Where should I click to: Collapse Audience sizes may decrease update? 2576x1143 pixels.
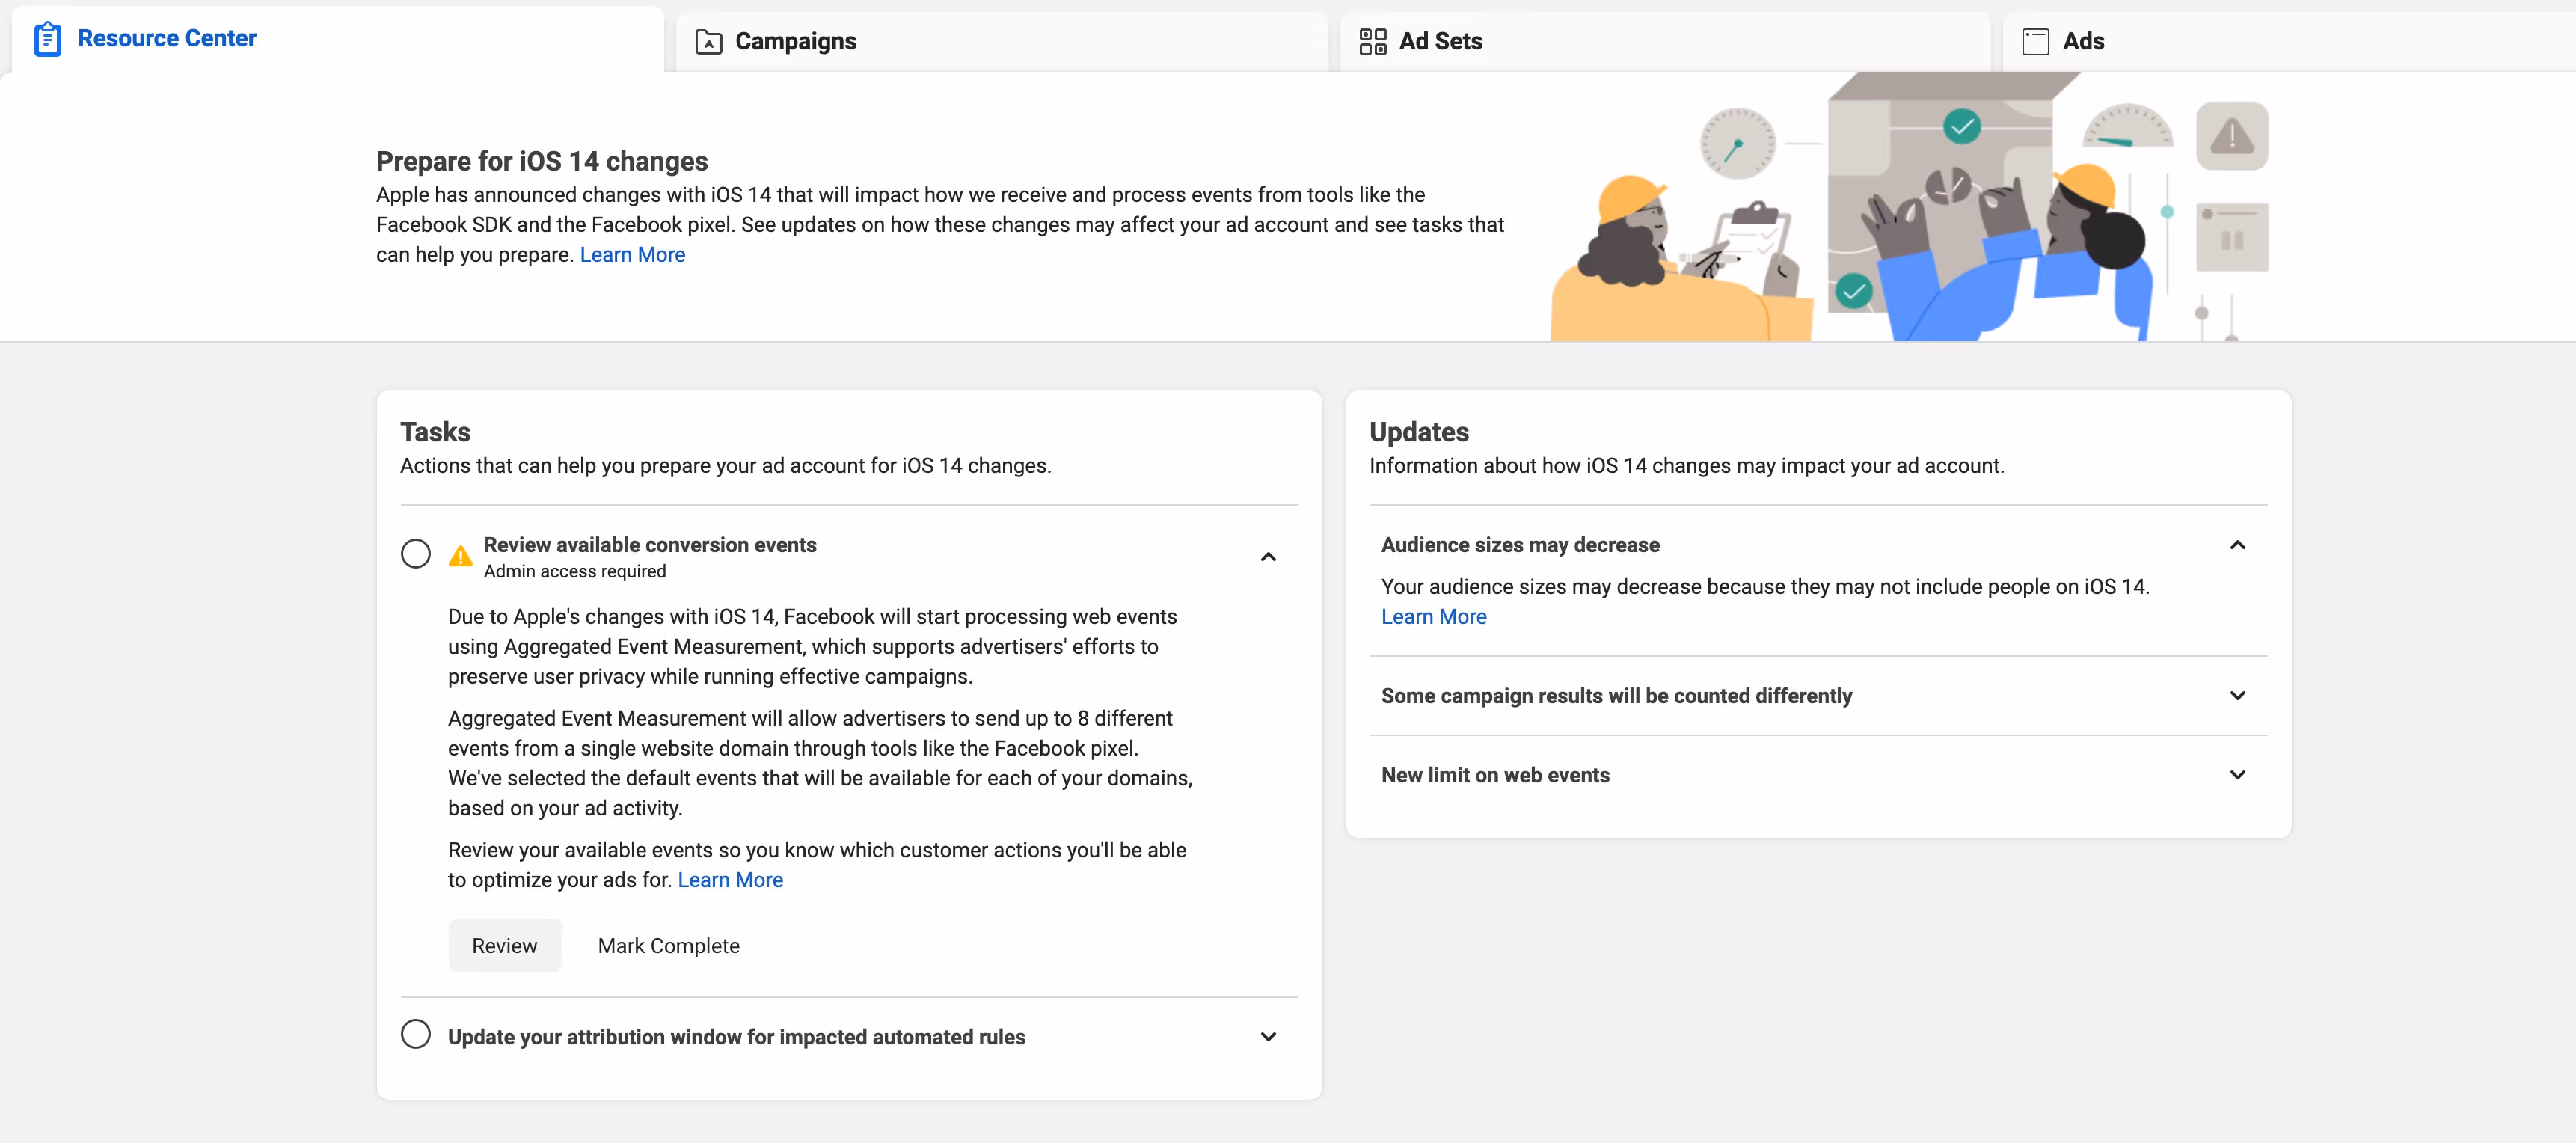(2238, 545)
